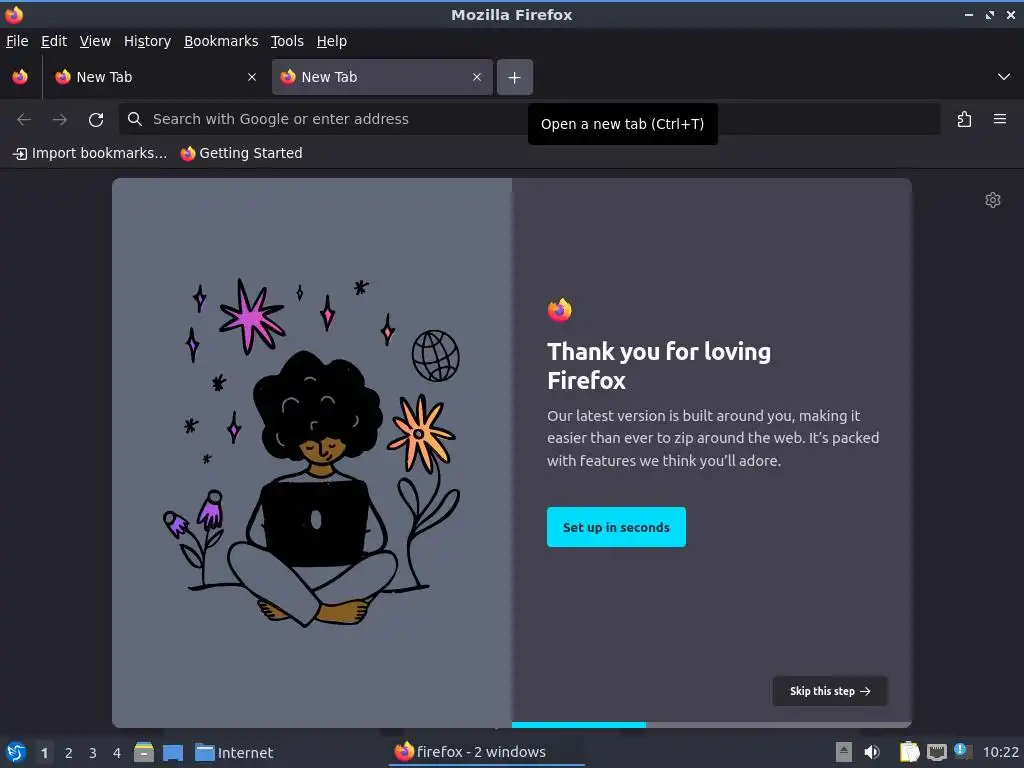Open the hamburger application menu
Image resolution: width=1024 pixels, height=768 pixels.
click(999, 120)
